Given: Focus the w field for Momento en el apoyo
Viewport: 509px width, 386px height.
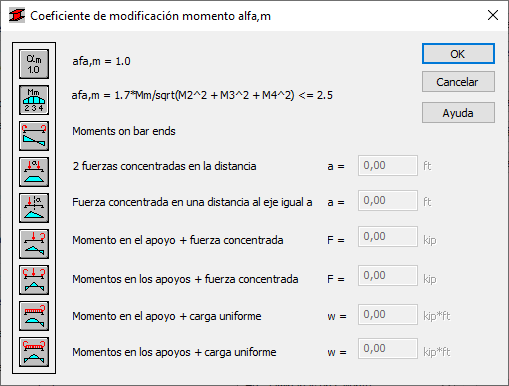Looking at the screenshot, I should coord(388,314).
